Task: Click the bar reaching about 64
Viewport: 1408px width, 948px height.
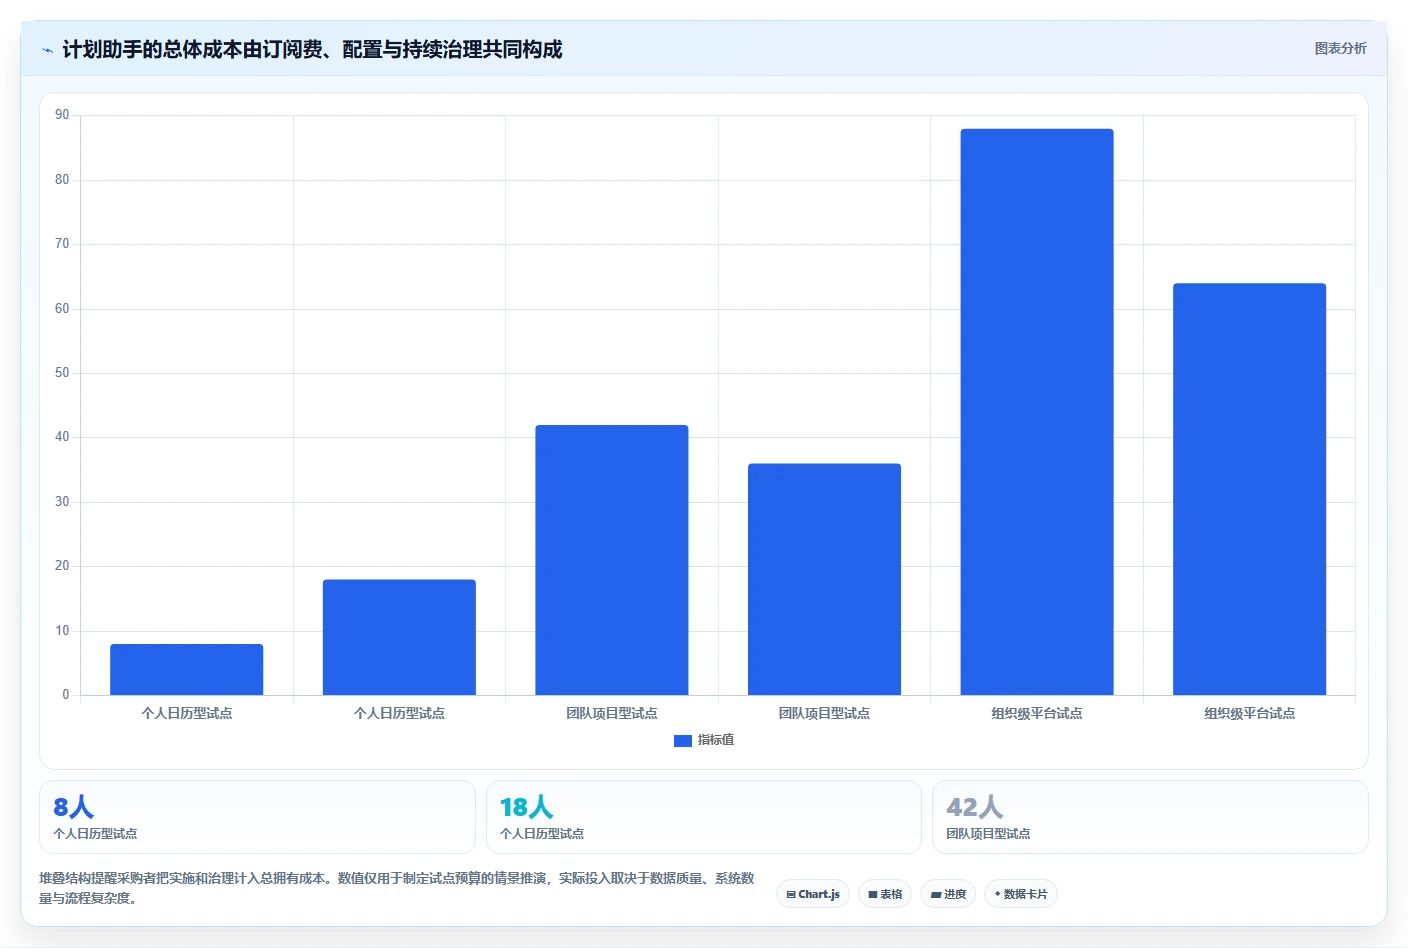Action: click(x=1249, y=489)
